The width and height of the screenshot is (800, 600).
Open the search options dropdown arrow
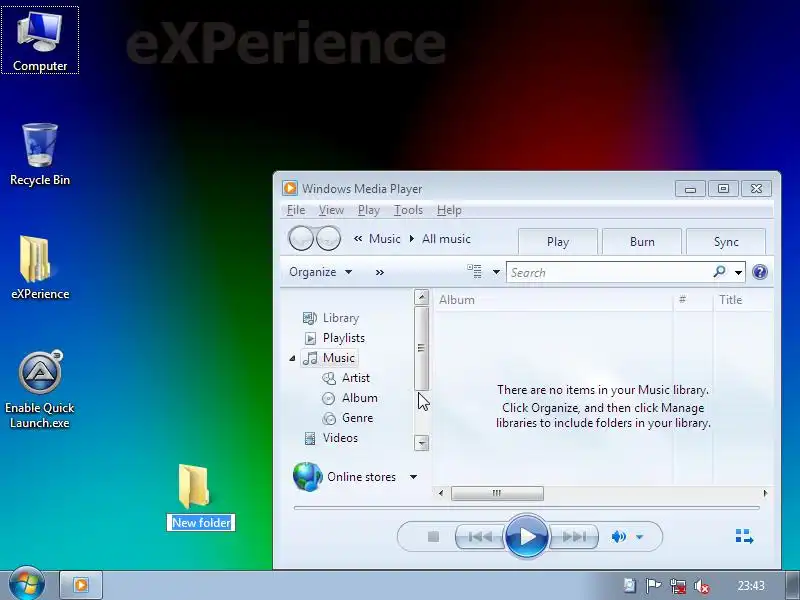click(x=738, y=272)
